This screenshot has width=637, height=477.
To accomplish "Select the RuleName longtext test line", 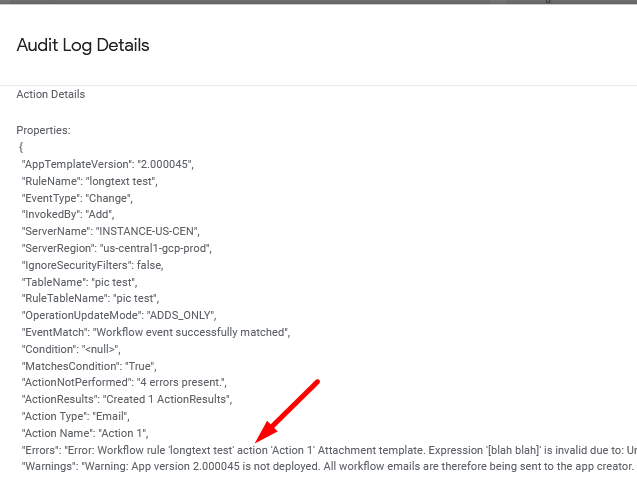I will [89, 181].
